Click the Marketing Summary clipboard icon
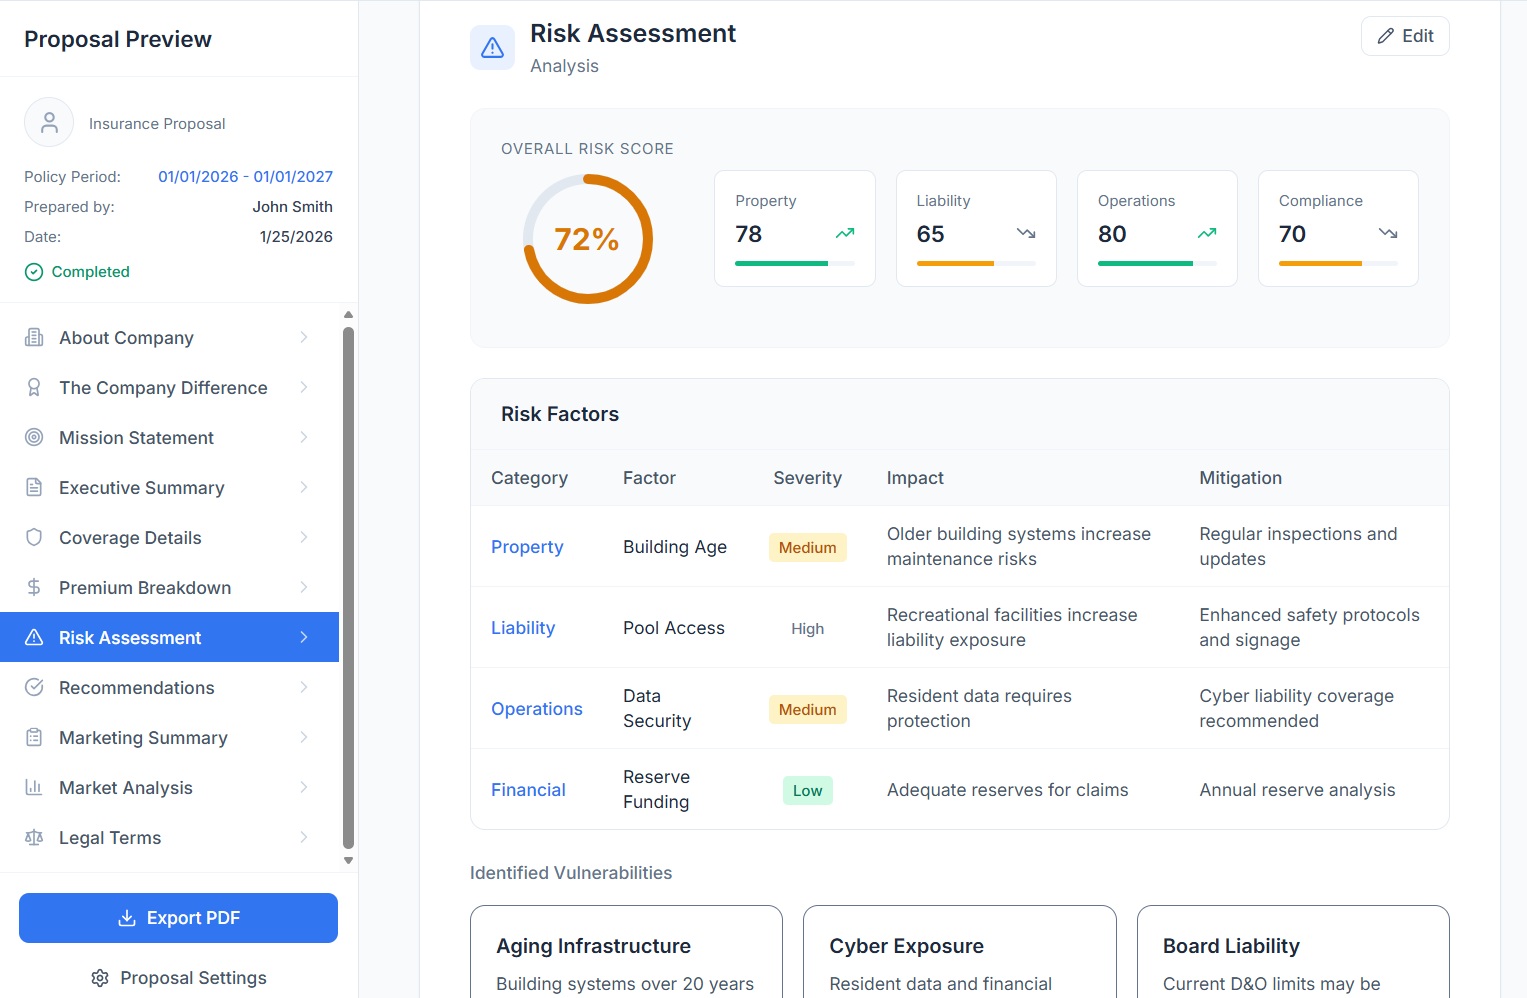Image resolution: width=1527 pixels, height=998 pixels. [x=34, y=737]
